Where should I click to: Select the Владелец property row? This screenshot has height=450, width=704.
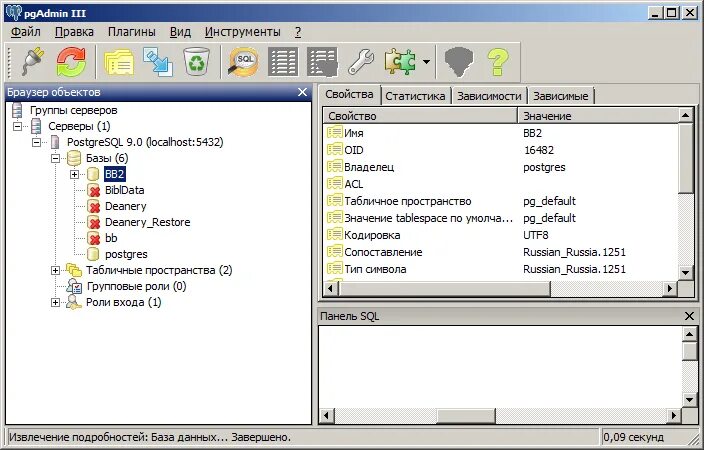point(500,167)
